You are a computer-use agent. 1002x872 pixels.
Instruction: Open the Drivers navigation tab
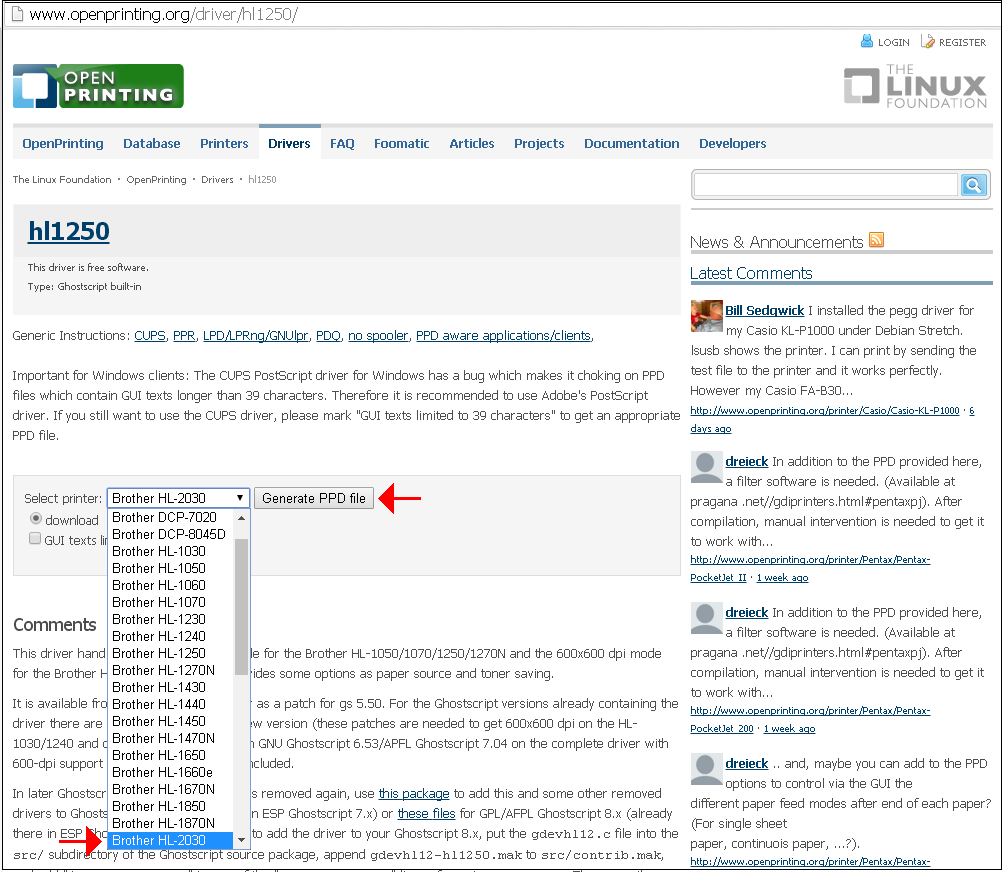pyautogui.click(x=289, y=144)
